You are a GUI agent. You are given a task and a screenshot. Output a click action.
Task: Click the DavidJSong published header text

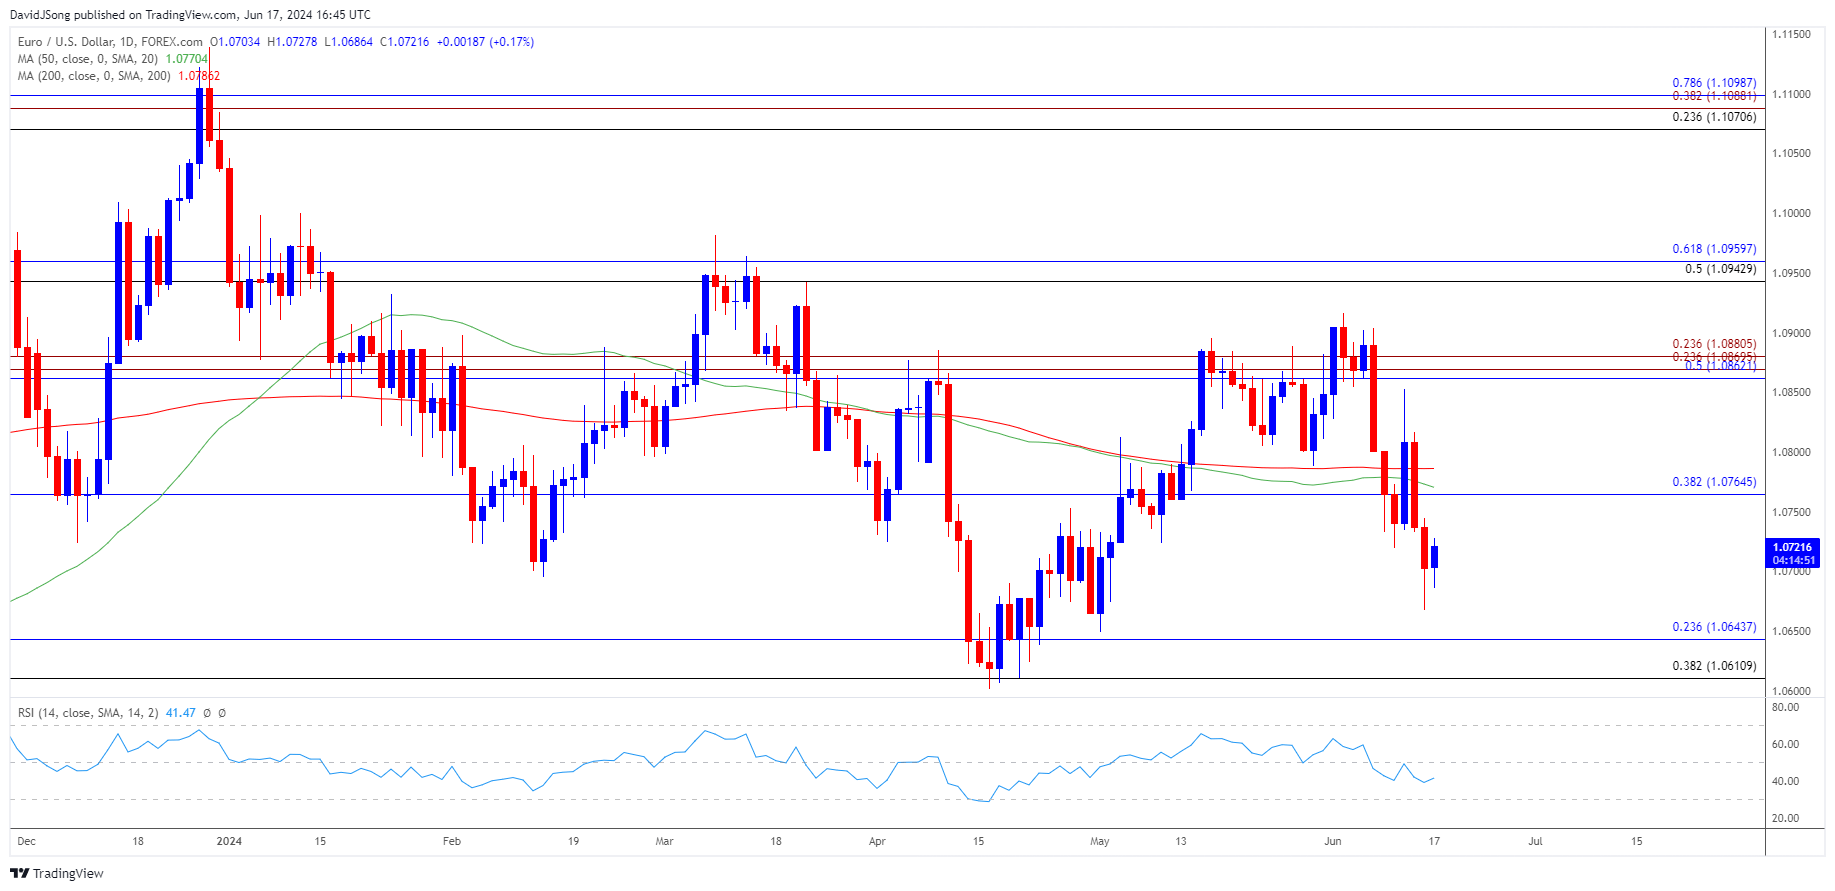point(190,15)
